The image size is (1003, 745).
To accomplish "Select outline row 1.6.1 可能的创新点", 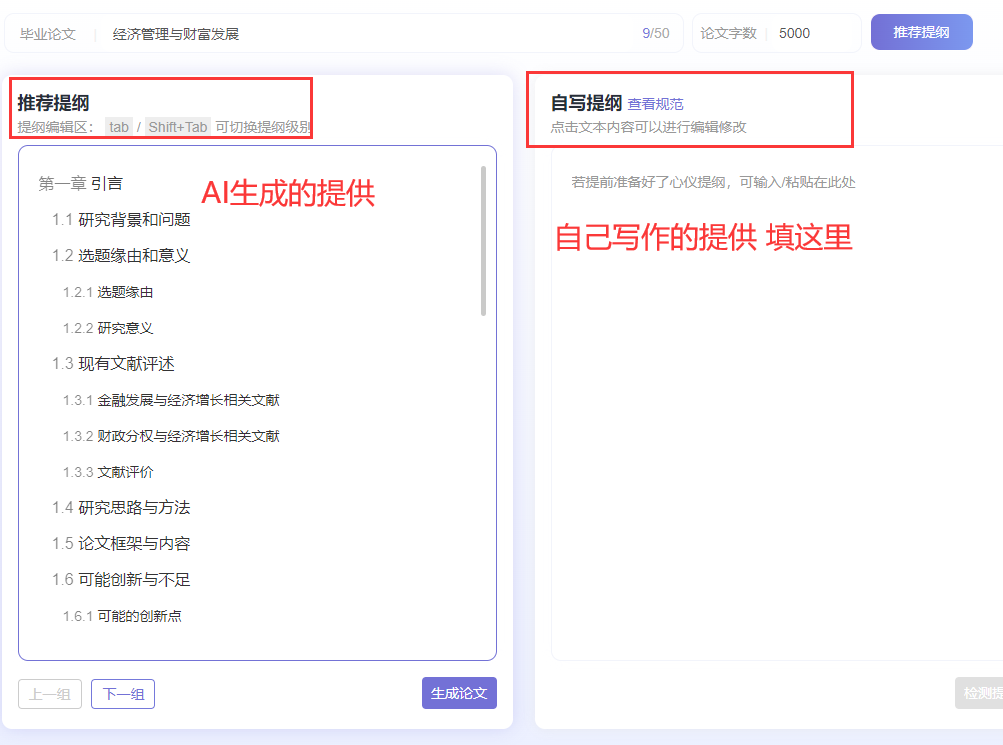I will click(x=122, y=616).
